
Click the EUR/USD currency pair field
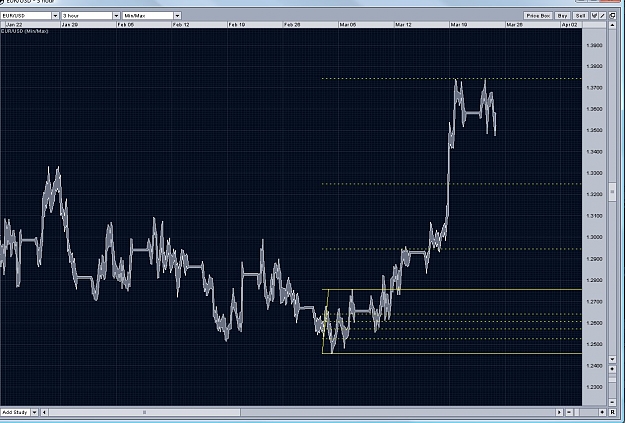point(26,16)
